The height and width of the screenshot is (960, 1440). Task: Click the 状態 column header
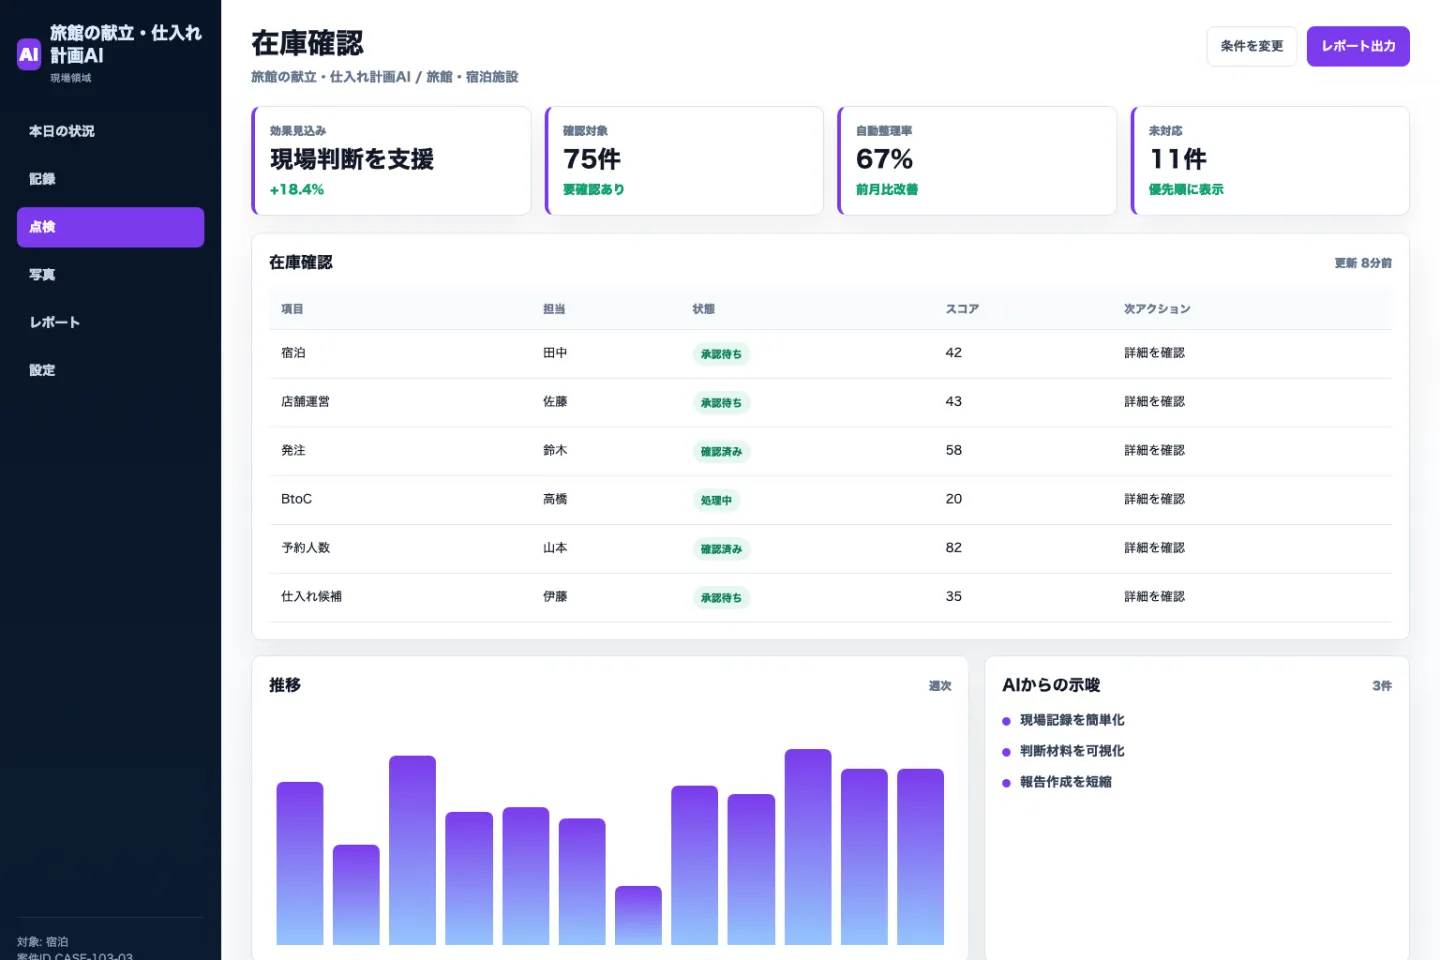(x=704, y=309)
